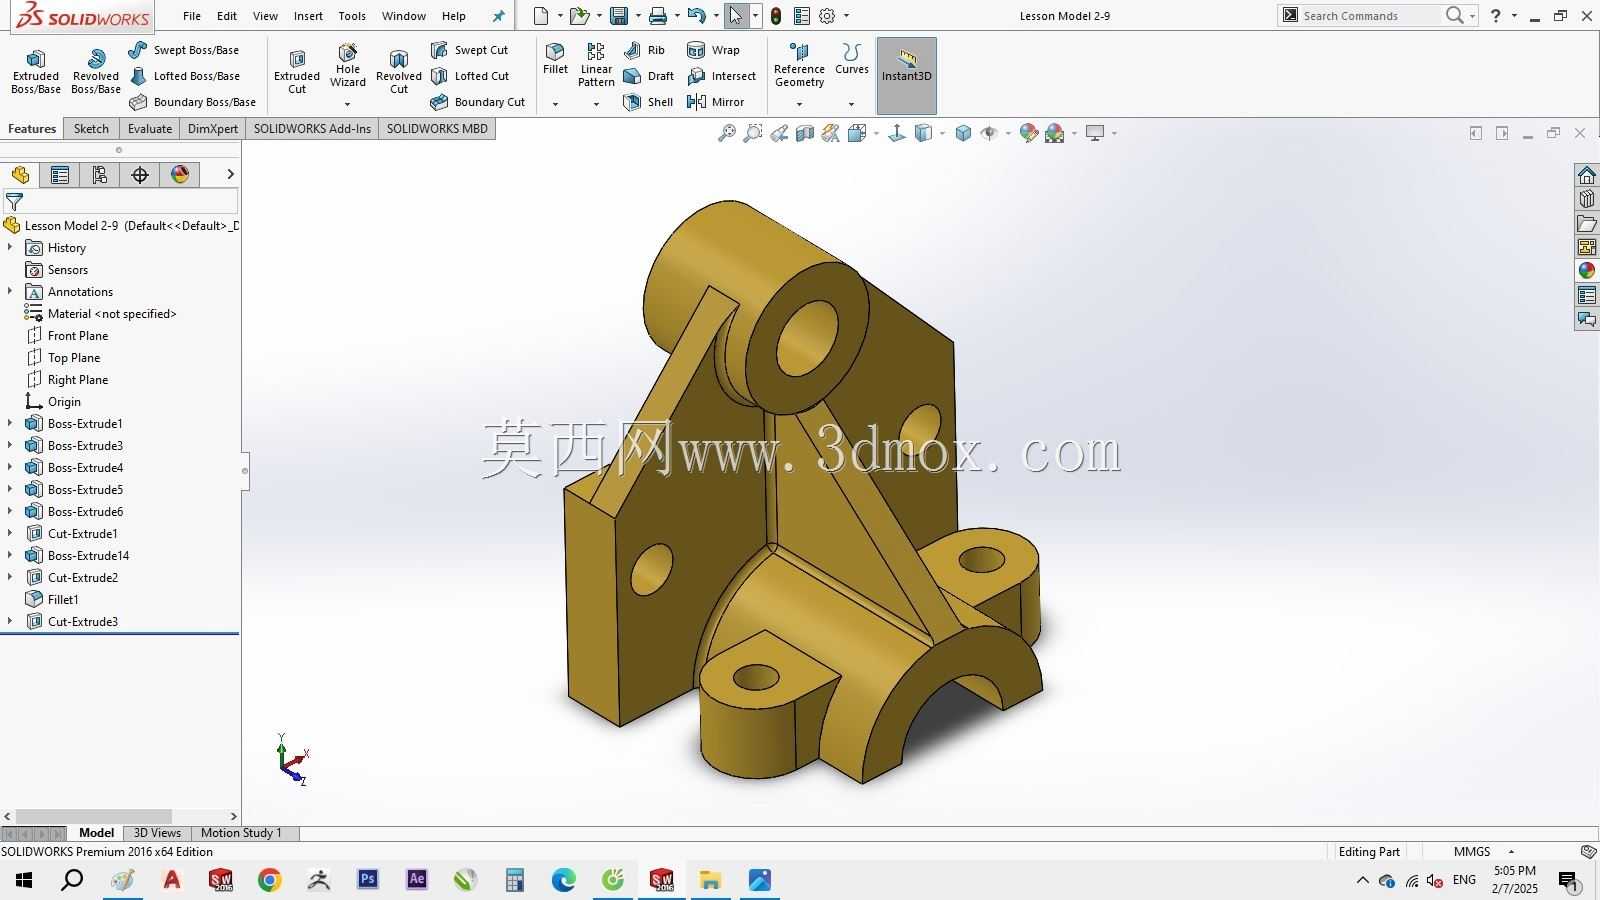Click the Draft tool
This screenshot has height=900, width=1600.
pyautogui.click(x=648, y=76)
